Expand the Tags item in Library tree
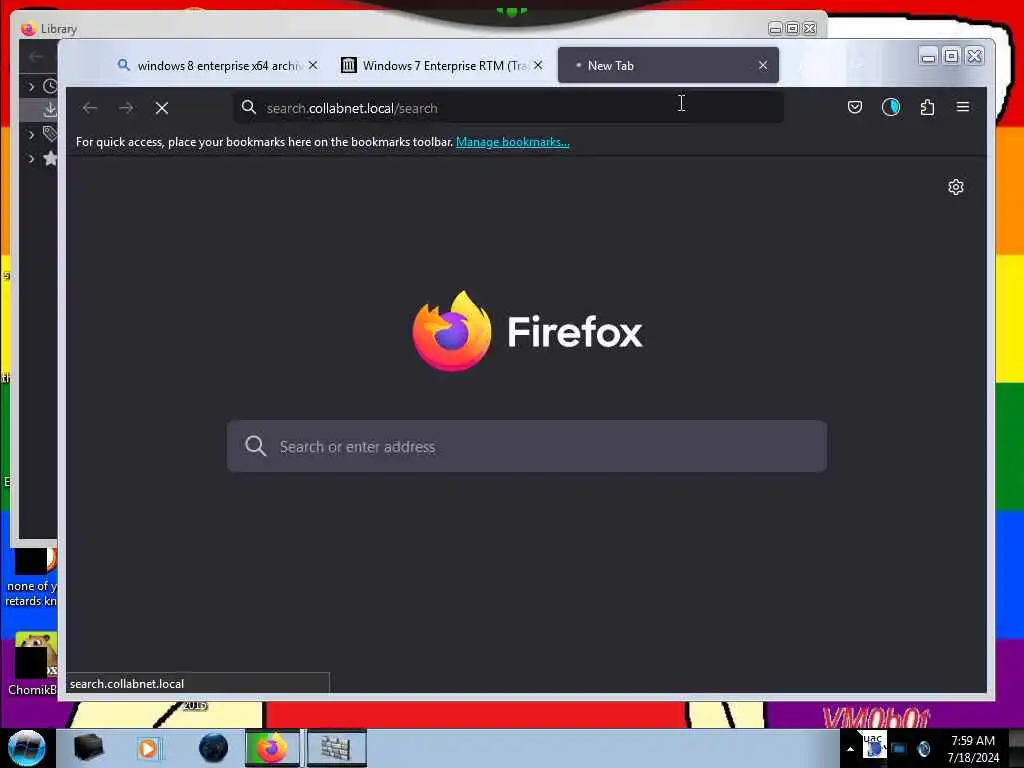The height and width of the screenshot is (768, 1024). click(31, 135)
